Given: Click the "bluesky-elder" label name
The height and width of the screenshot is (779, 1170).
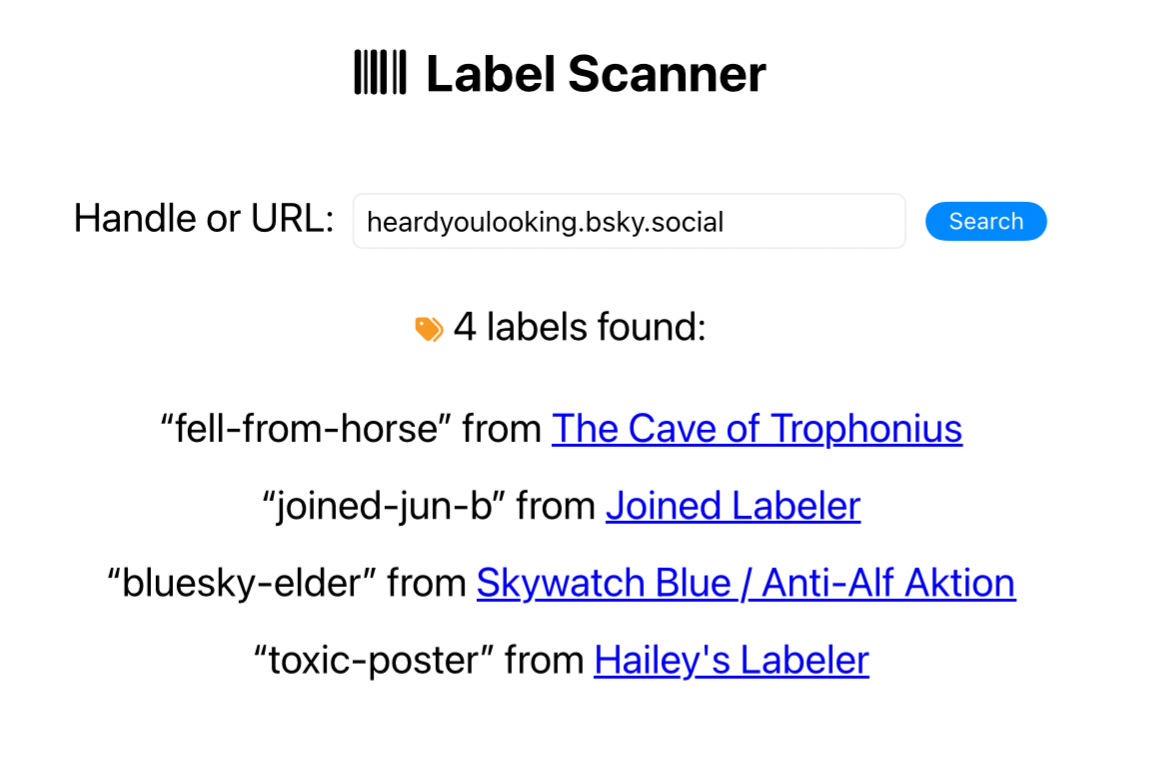Looking at the screenshot, I should 240,583.
